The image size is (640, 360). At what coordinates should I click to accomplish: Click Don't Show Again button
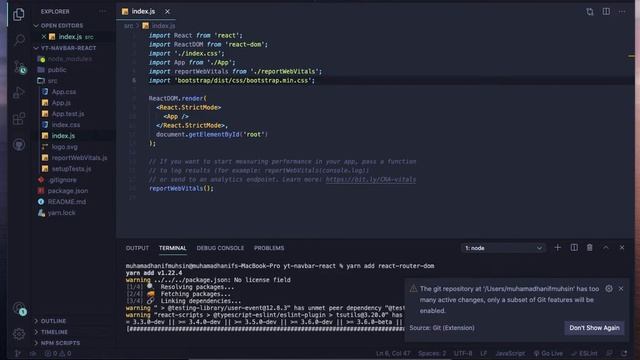pos(594,328)
